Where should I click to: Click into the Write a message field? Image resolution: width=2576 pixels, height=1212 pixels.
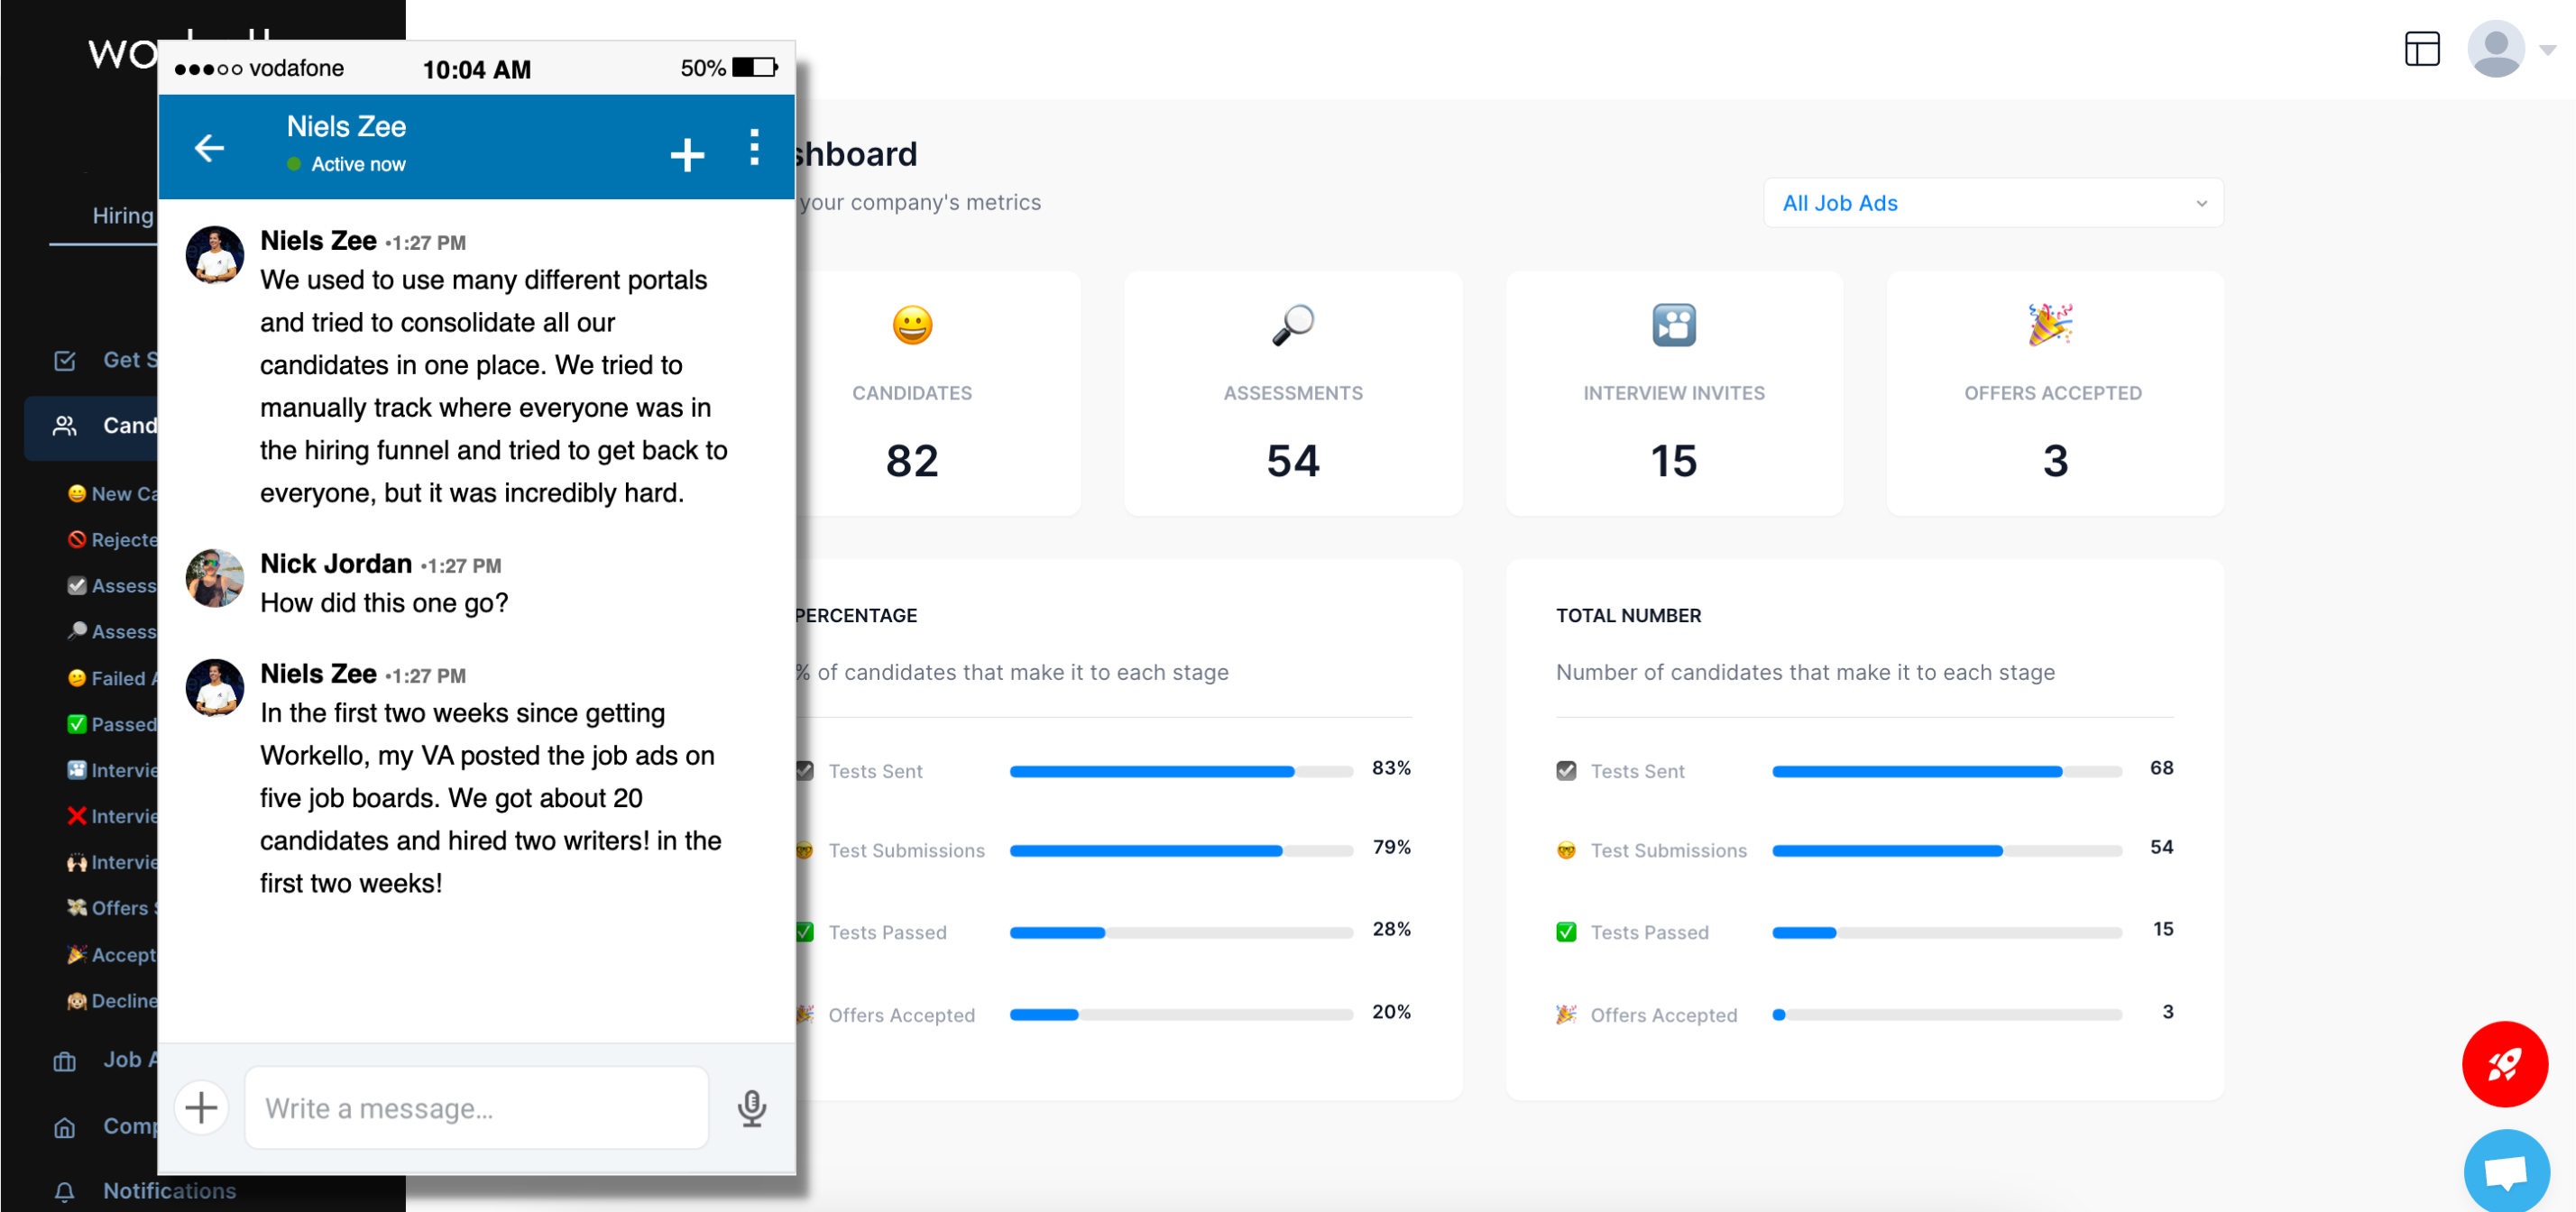click(x=476, y=1108)
